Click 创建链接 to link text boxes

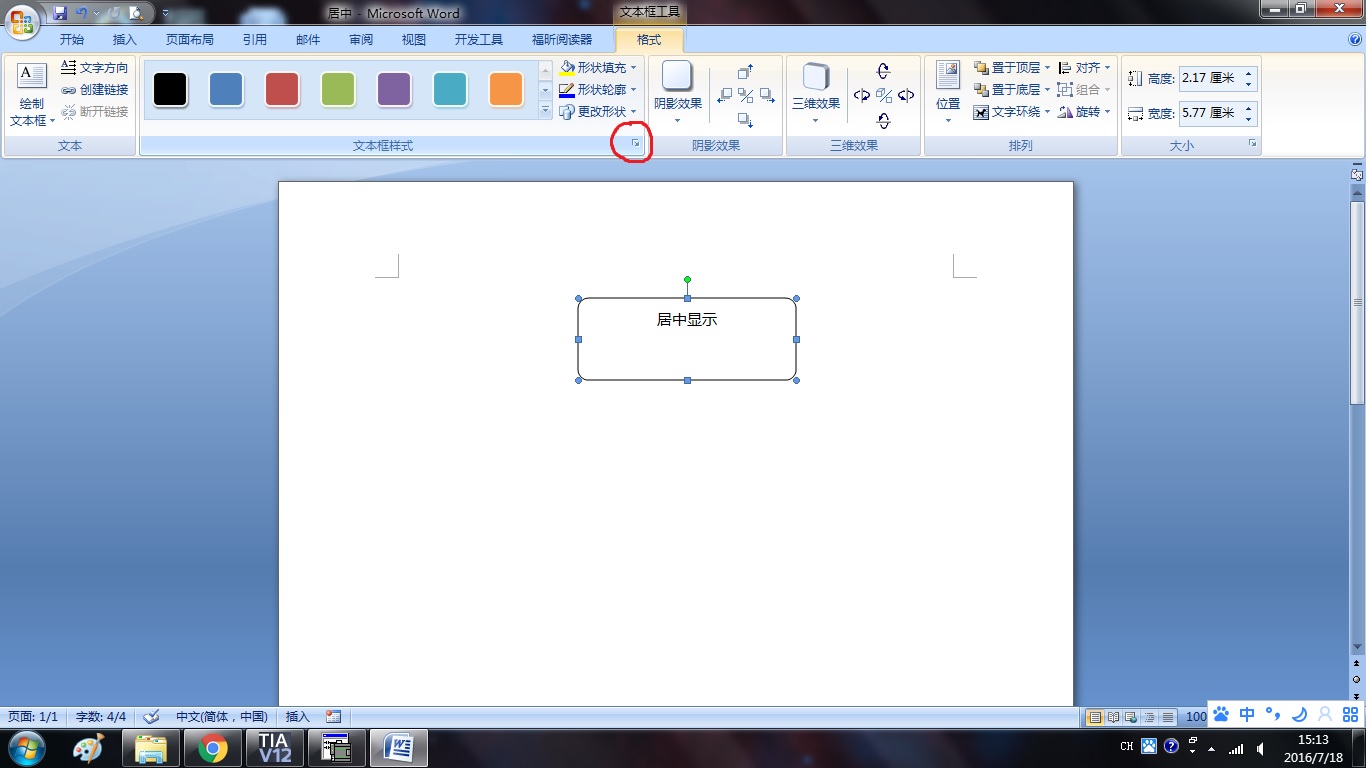tap(95, 90)
